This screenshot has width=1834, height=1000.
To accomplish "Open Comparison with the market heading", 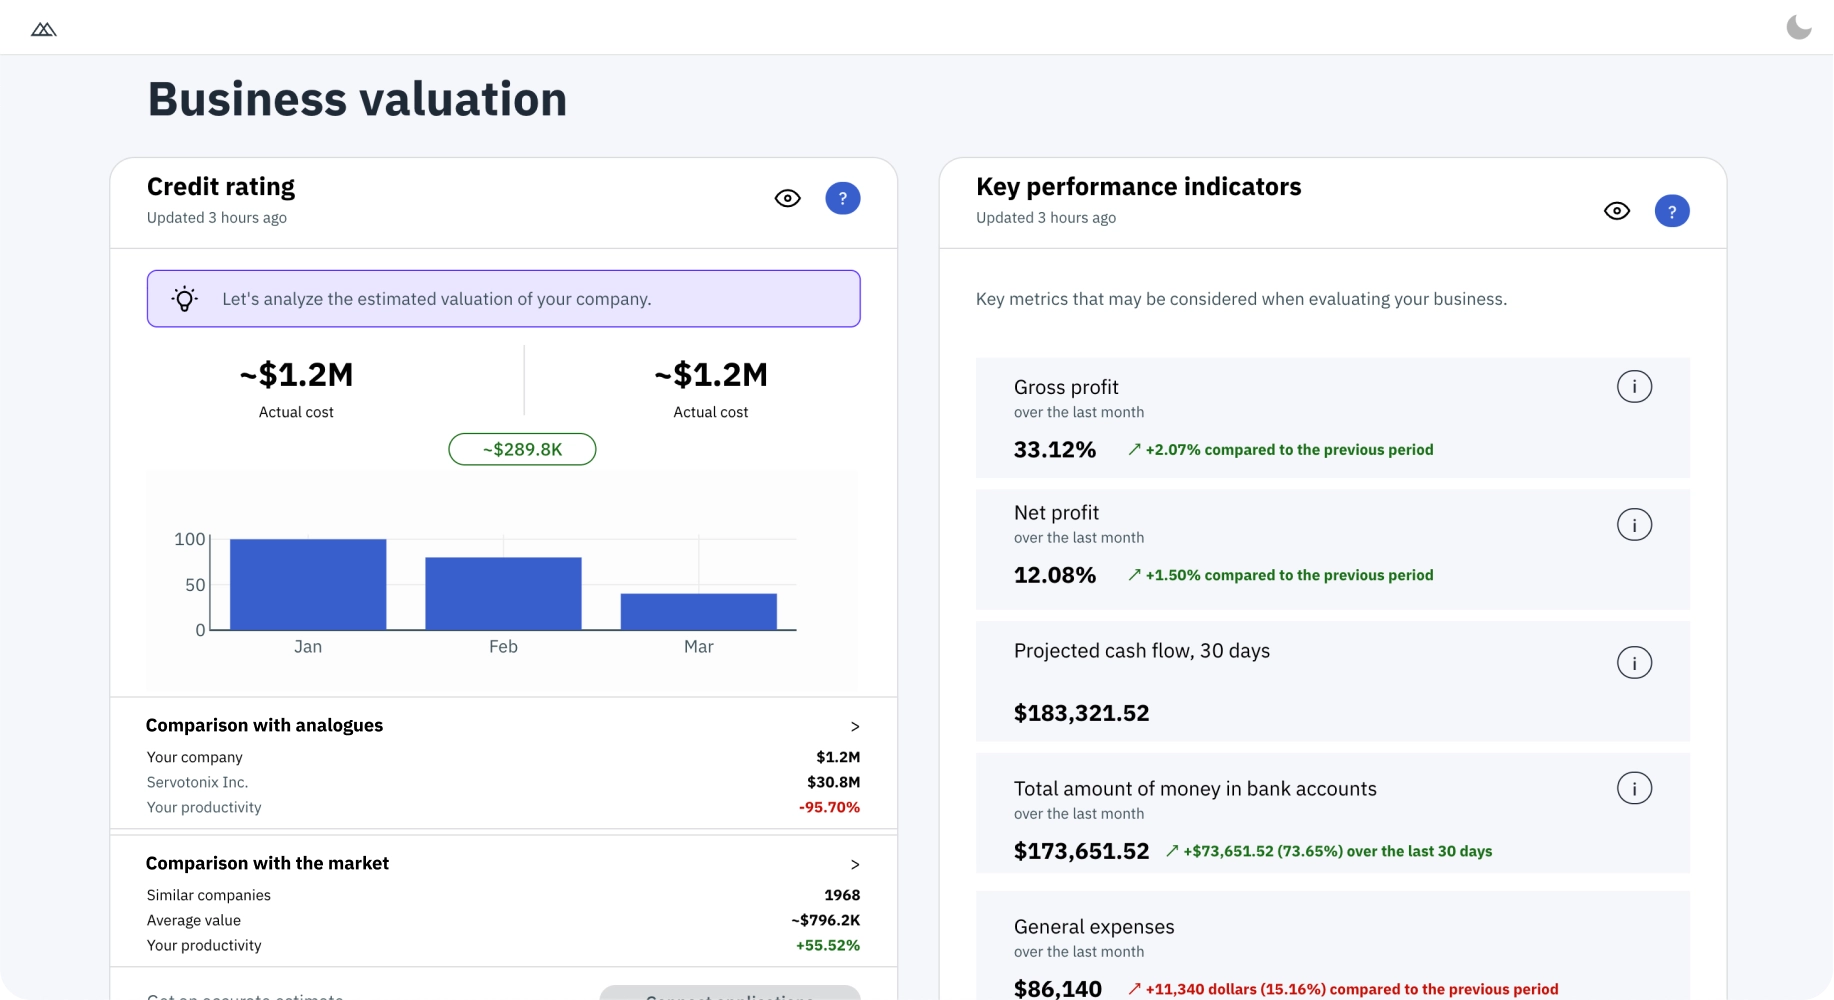I will (x=267, y=863).
